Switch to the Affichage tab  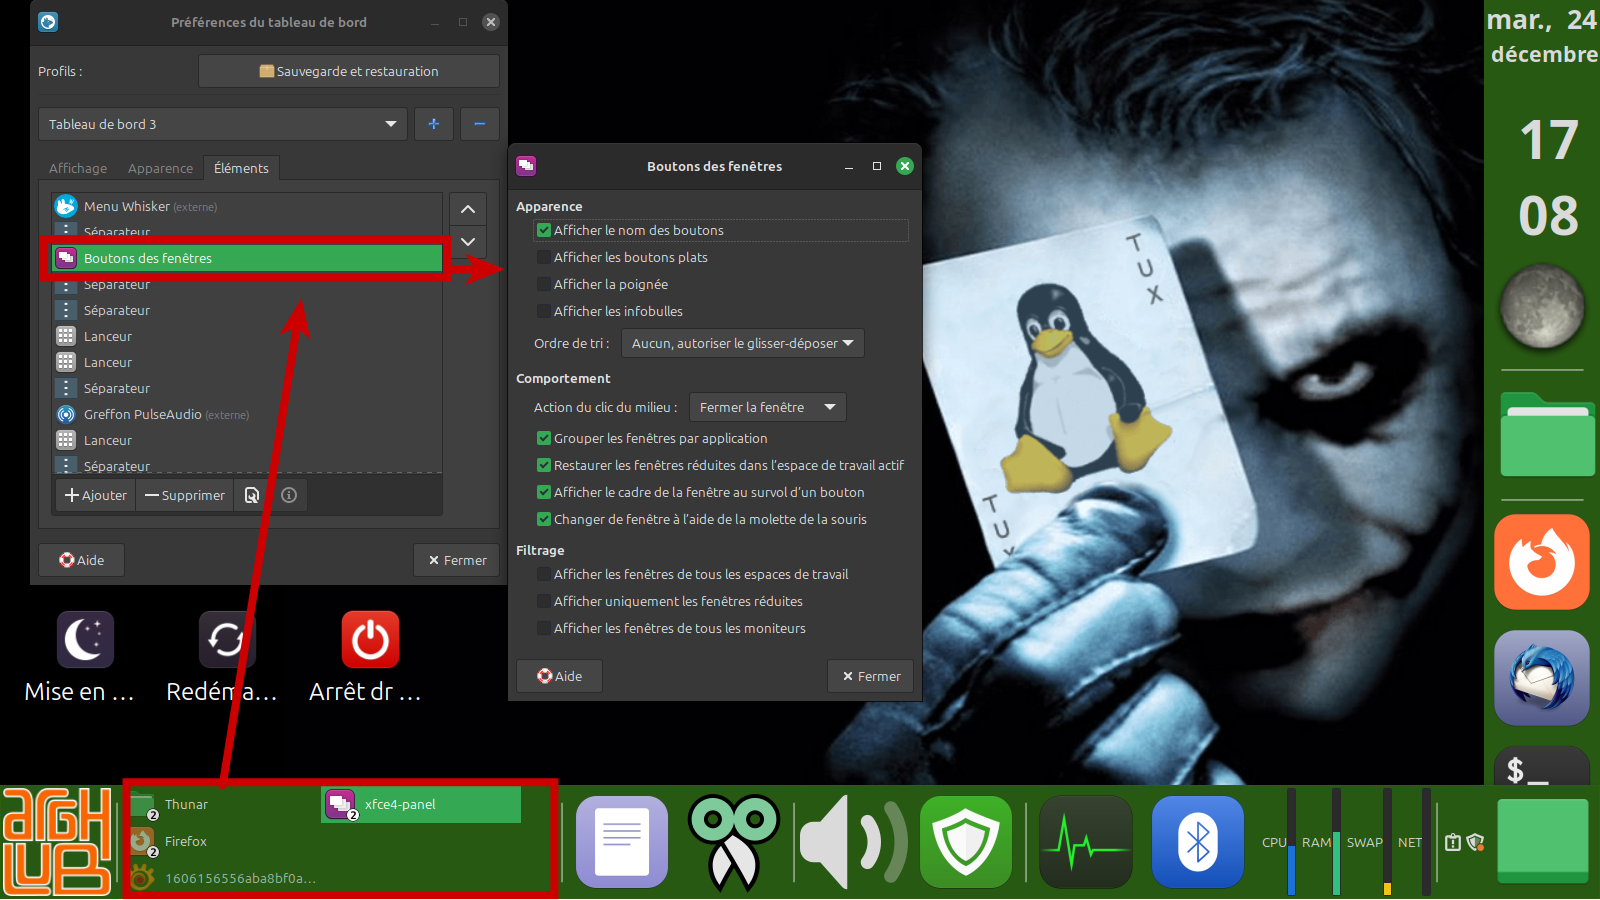[78, 168]
